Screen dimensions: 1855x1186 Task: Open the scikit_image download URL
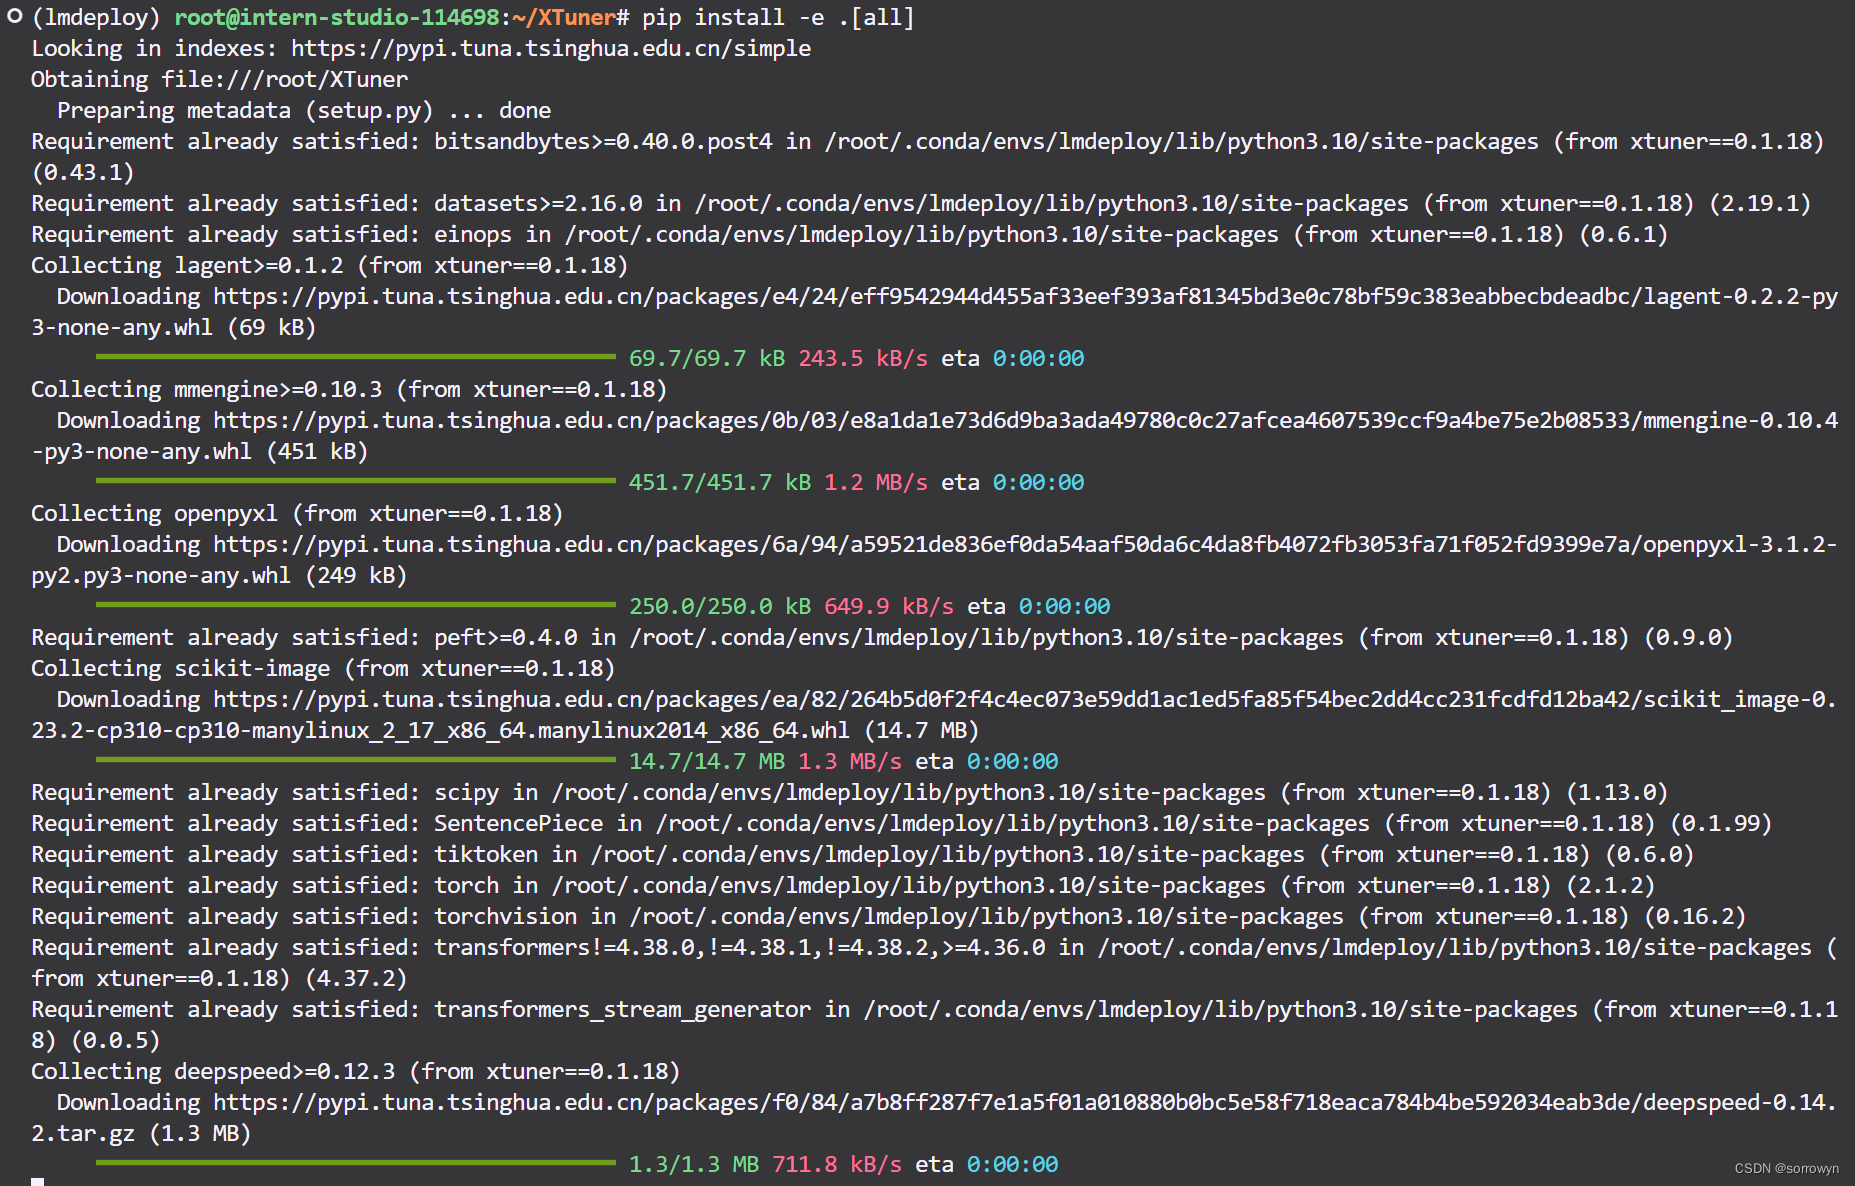1025,700
